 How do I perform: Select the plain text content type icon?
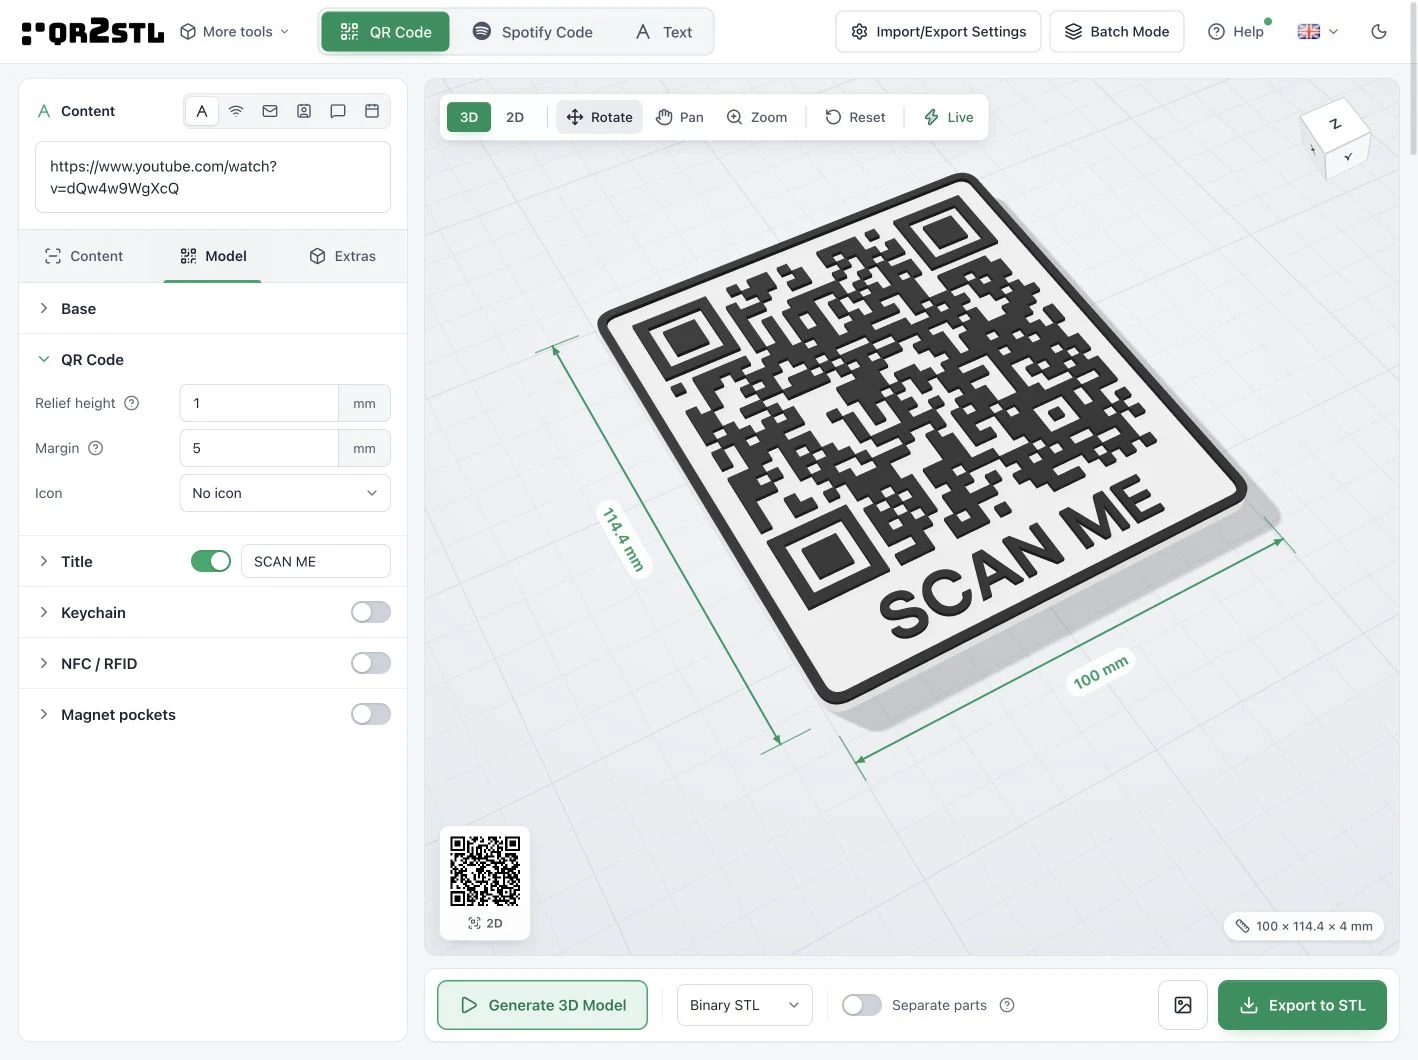click(202, 111)
